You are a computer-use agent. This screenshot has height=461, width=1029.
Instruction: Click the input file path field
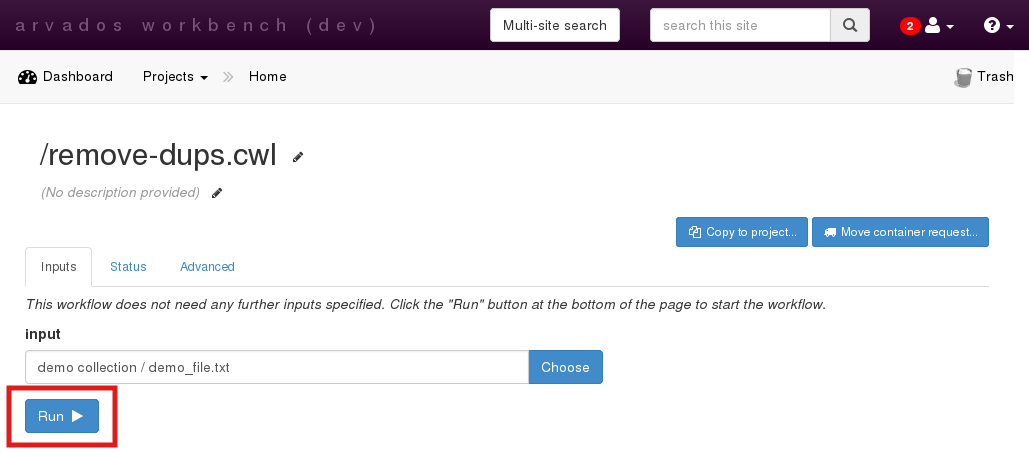277,367
